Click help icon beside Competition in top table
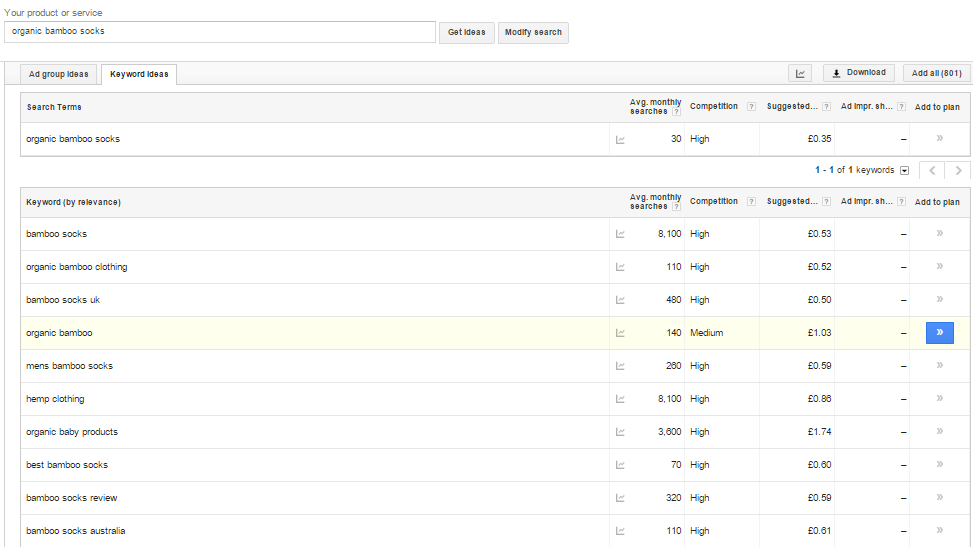 pyautogui.click(x=751, y=107)
